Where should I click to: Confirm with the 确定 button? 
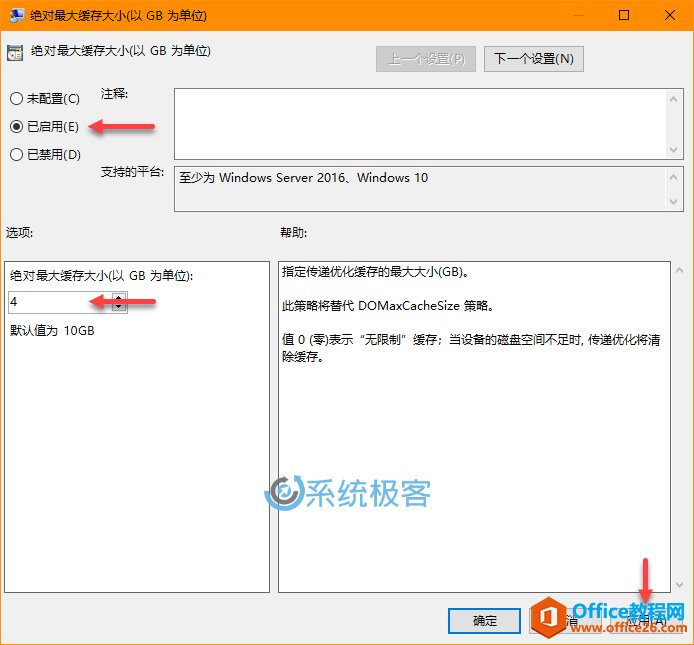click(x=484, y=621)
